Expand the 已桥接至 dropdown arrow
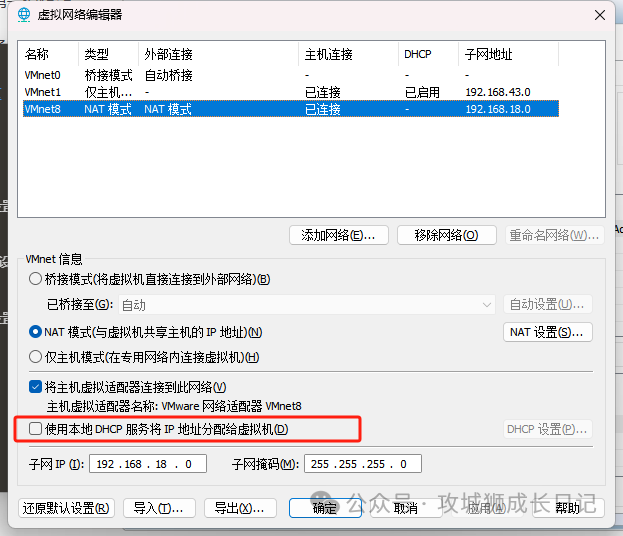Screen dimensions: 623x536 tap(487, 305)
